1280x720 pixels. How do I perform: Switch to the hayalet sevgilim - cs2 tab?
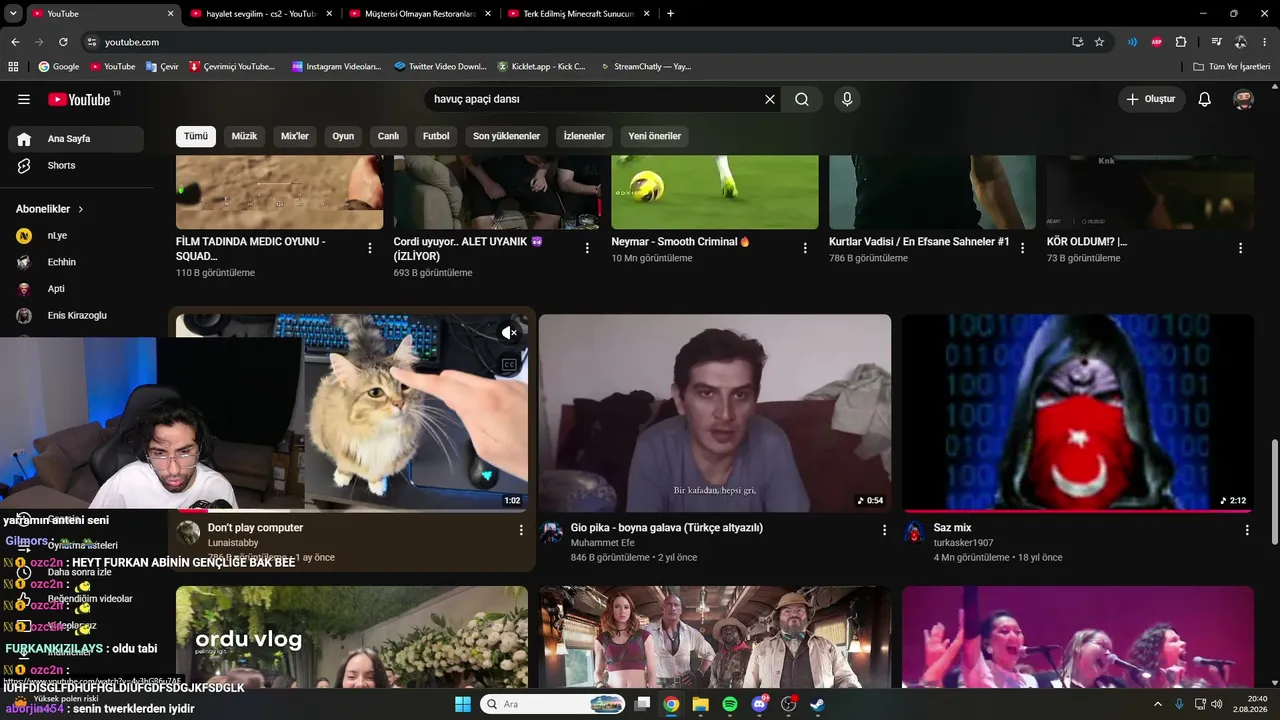click(x=261, y=14)
